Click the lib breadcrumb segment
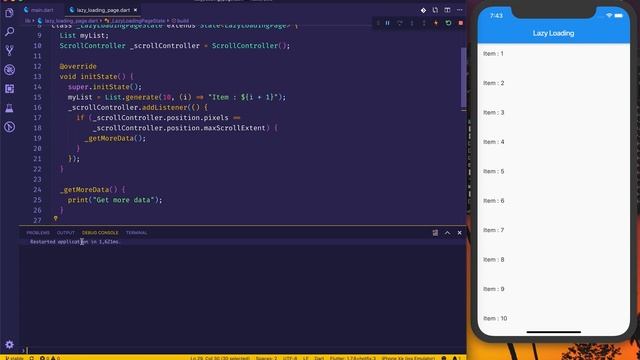Viewport: 640px width, 360px height. pos(28,21)
